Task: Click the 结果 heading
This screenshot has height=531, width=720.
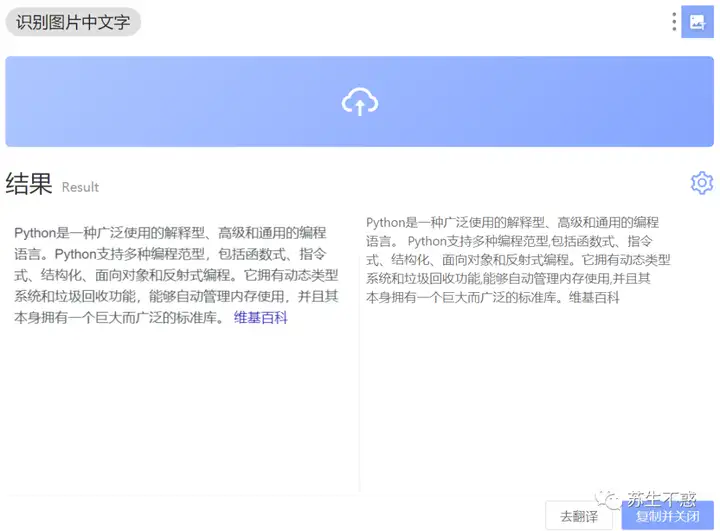Action: pyautogui.click(x=28, y=184)
